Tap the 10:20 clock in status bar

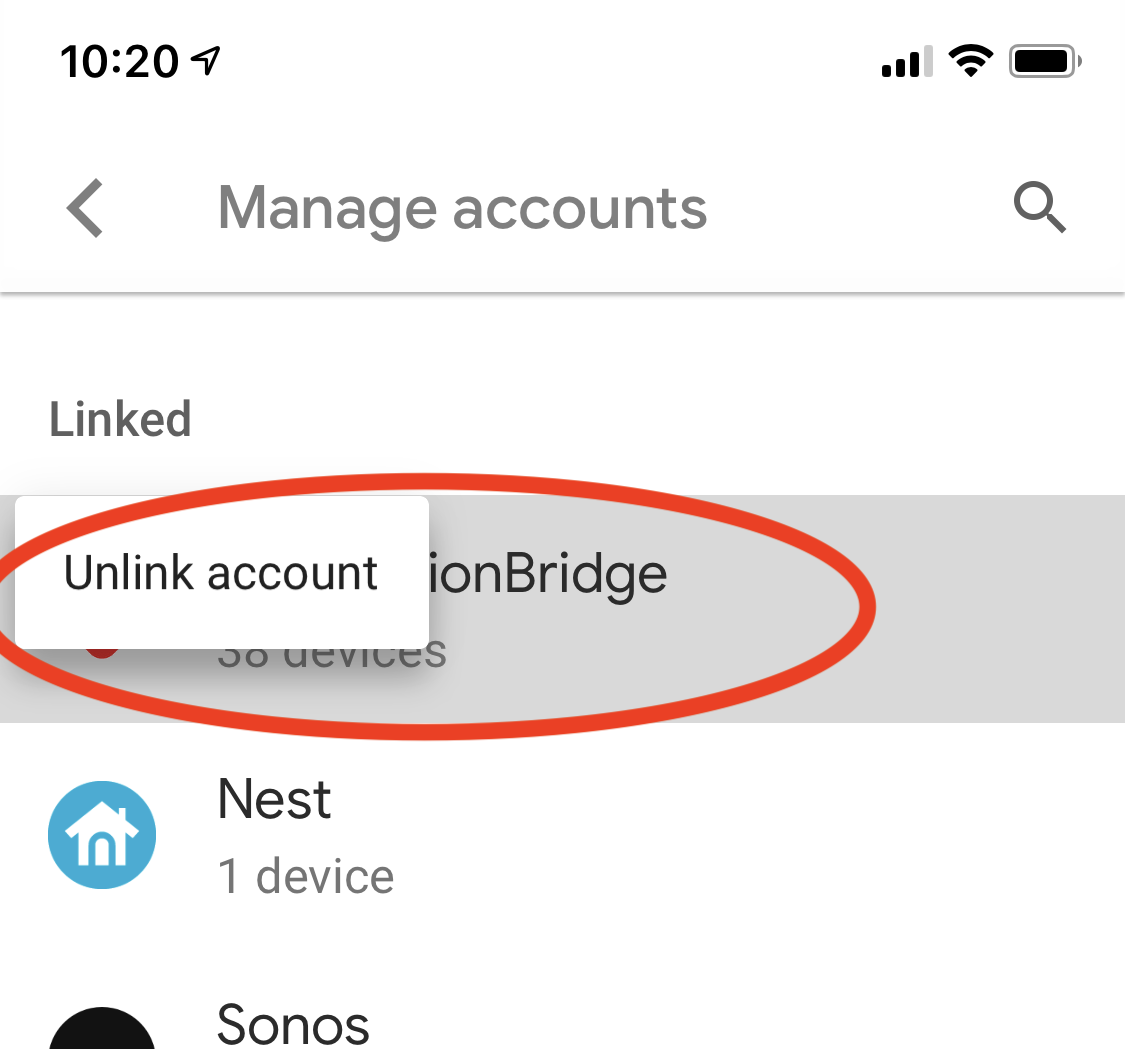[119, 63]
